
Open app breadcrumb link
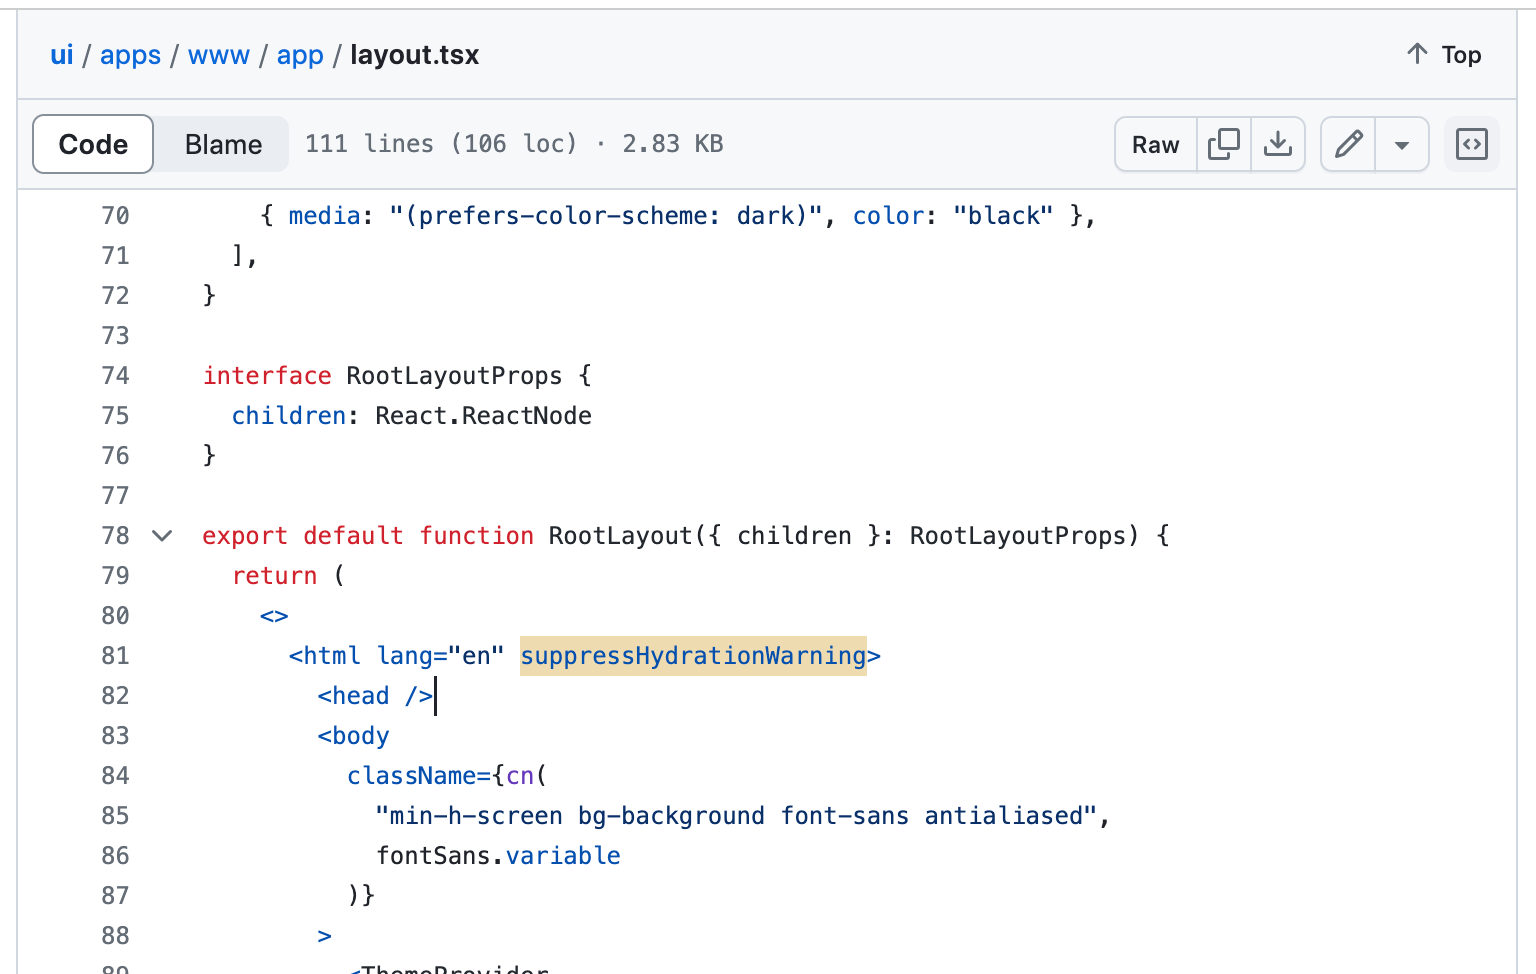[x=300, y=55]
